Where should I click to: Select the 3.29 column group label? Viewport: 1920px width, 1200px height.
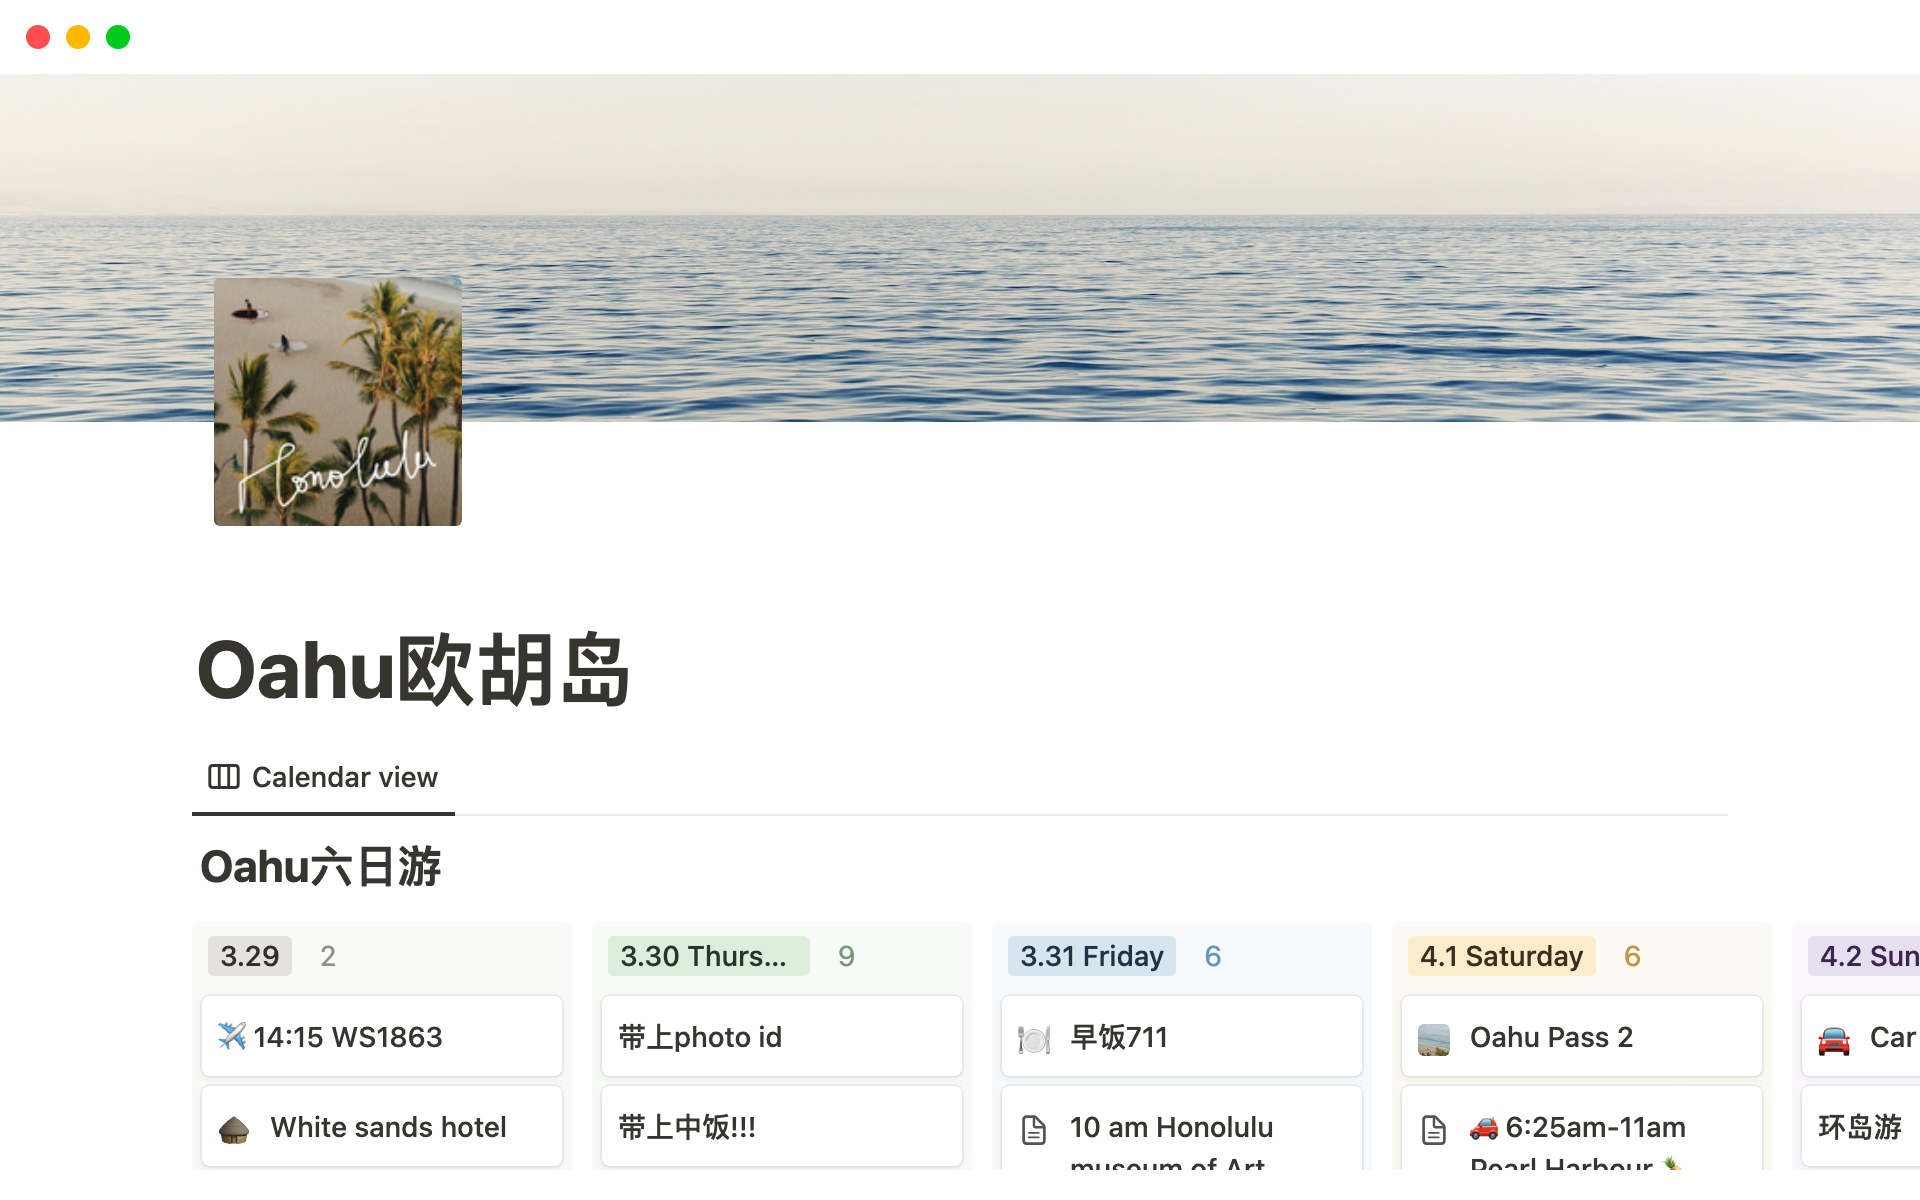250,956
